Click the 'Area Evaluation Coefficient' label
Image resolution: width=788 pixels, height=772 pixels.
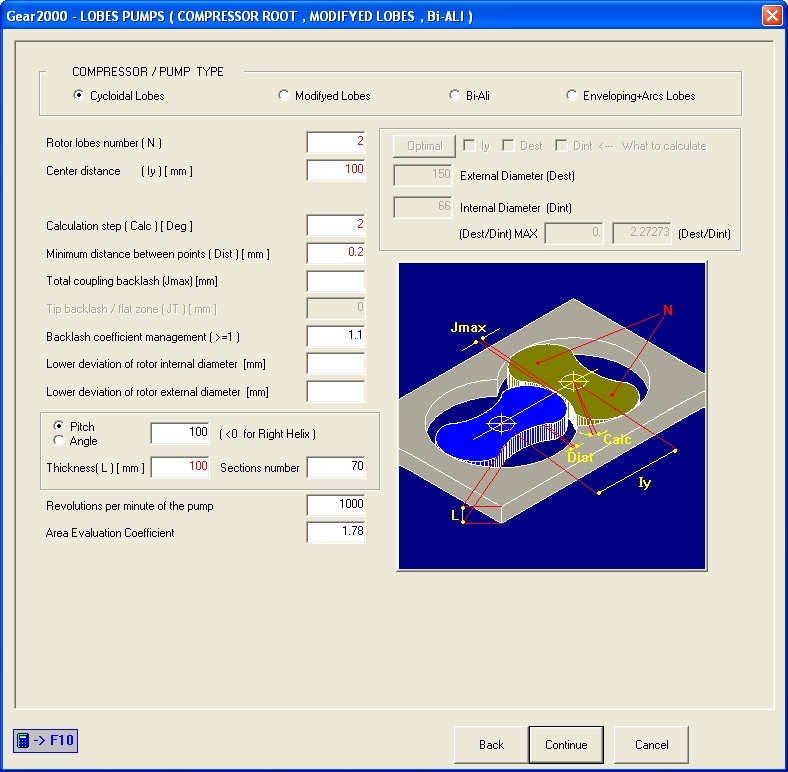click(x=110, y=533)
